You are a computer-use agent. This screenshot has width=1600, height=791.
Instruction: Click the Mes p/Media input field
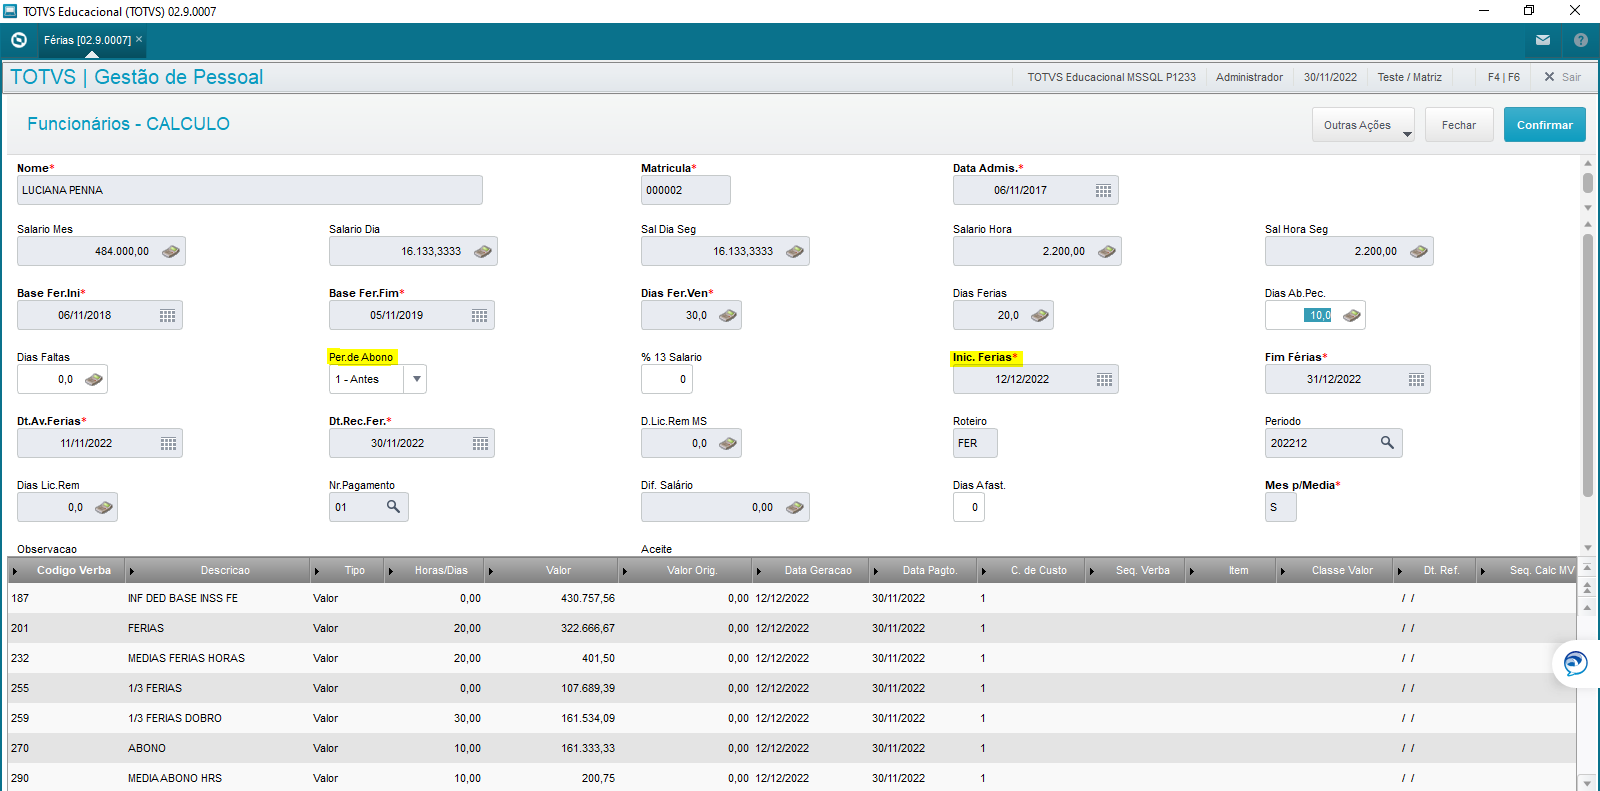[x=1281, y=508]
